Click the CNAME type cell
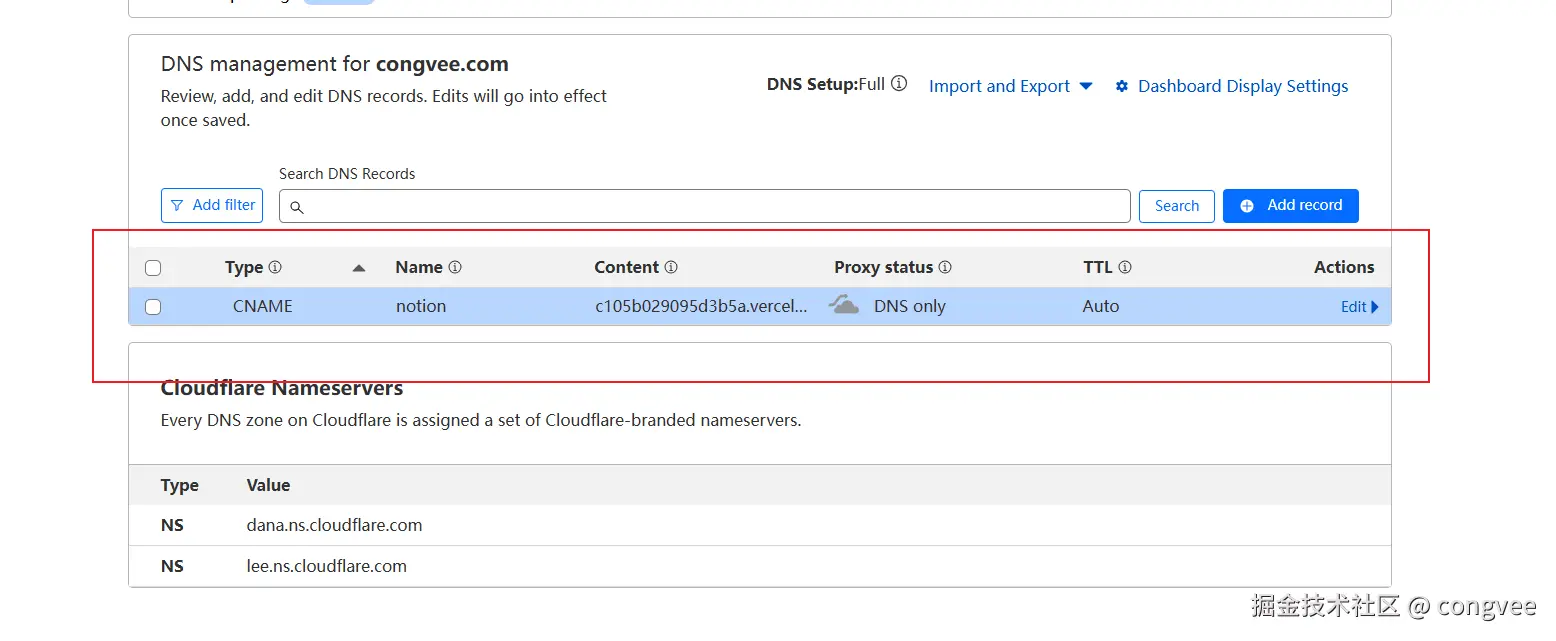The height and width of the screenshot is (641, 1556). [x=263, y=306]
